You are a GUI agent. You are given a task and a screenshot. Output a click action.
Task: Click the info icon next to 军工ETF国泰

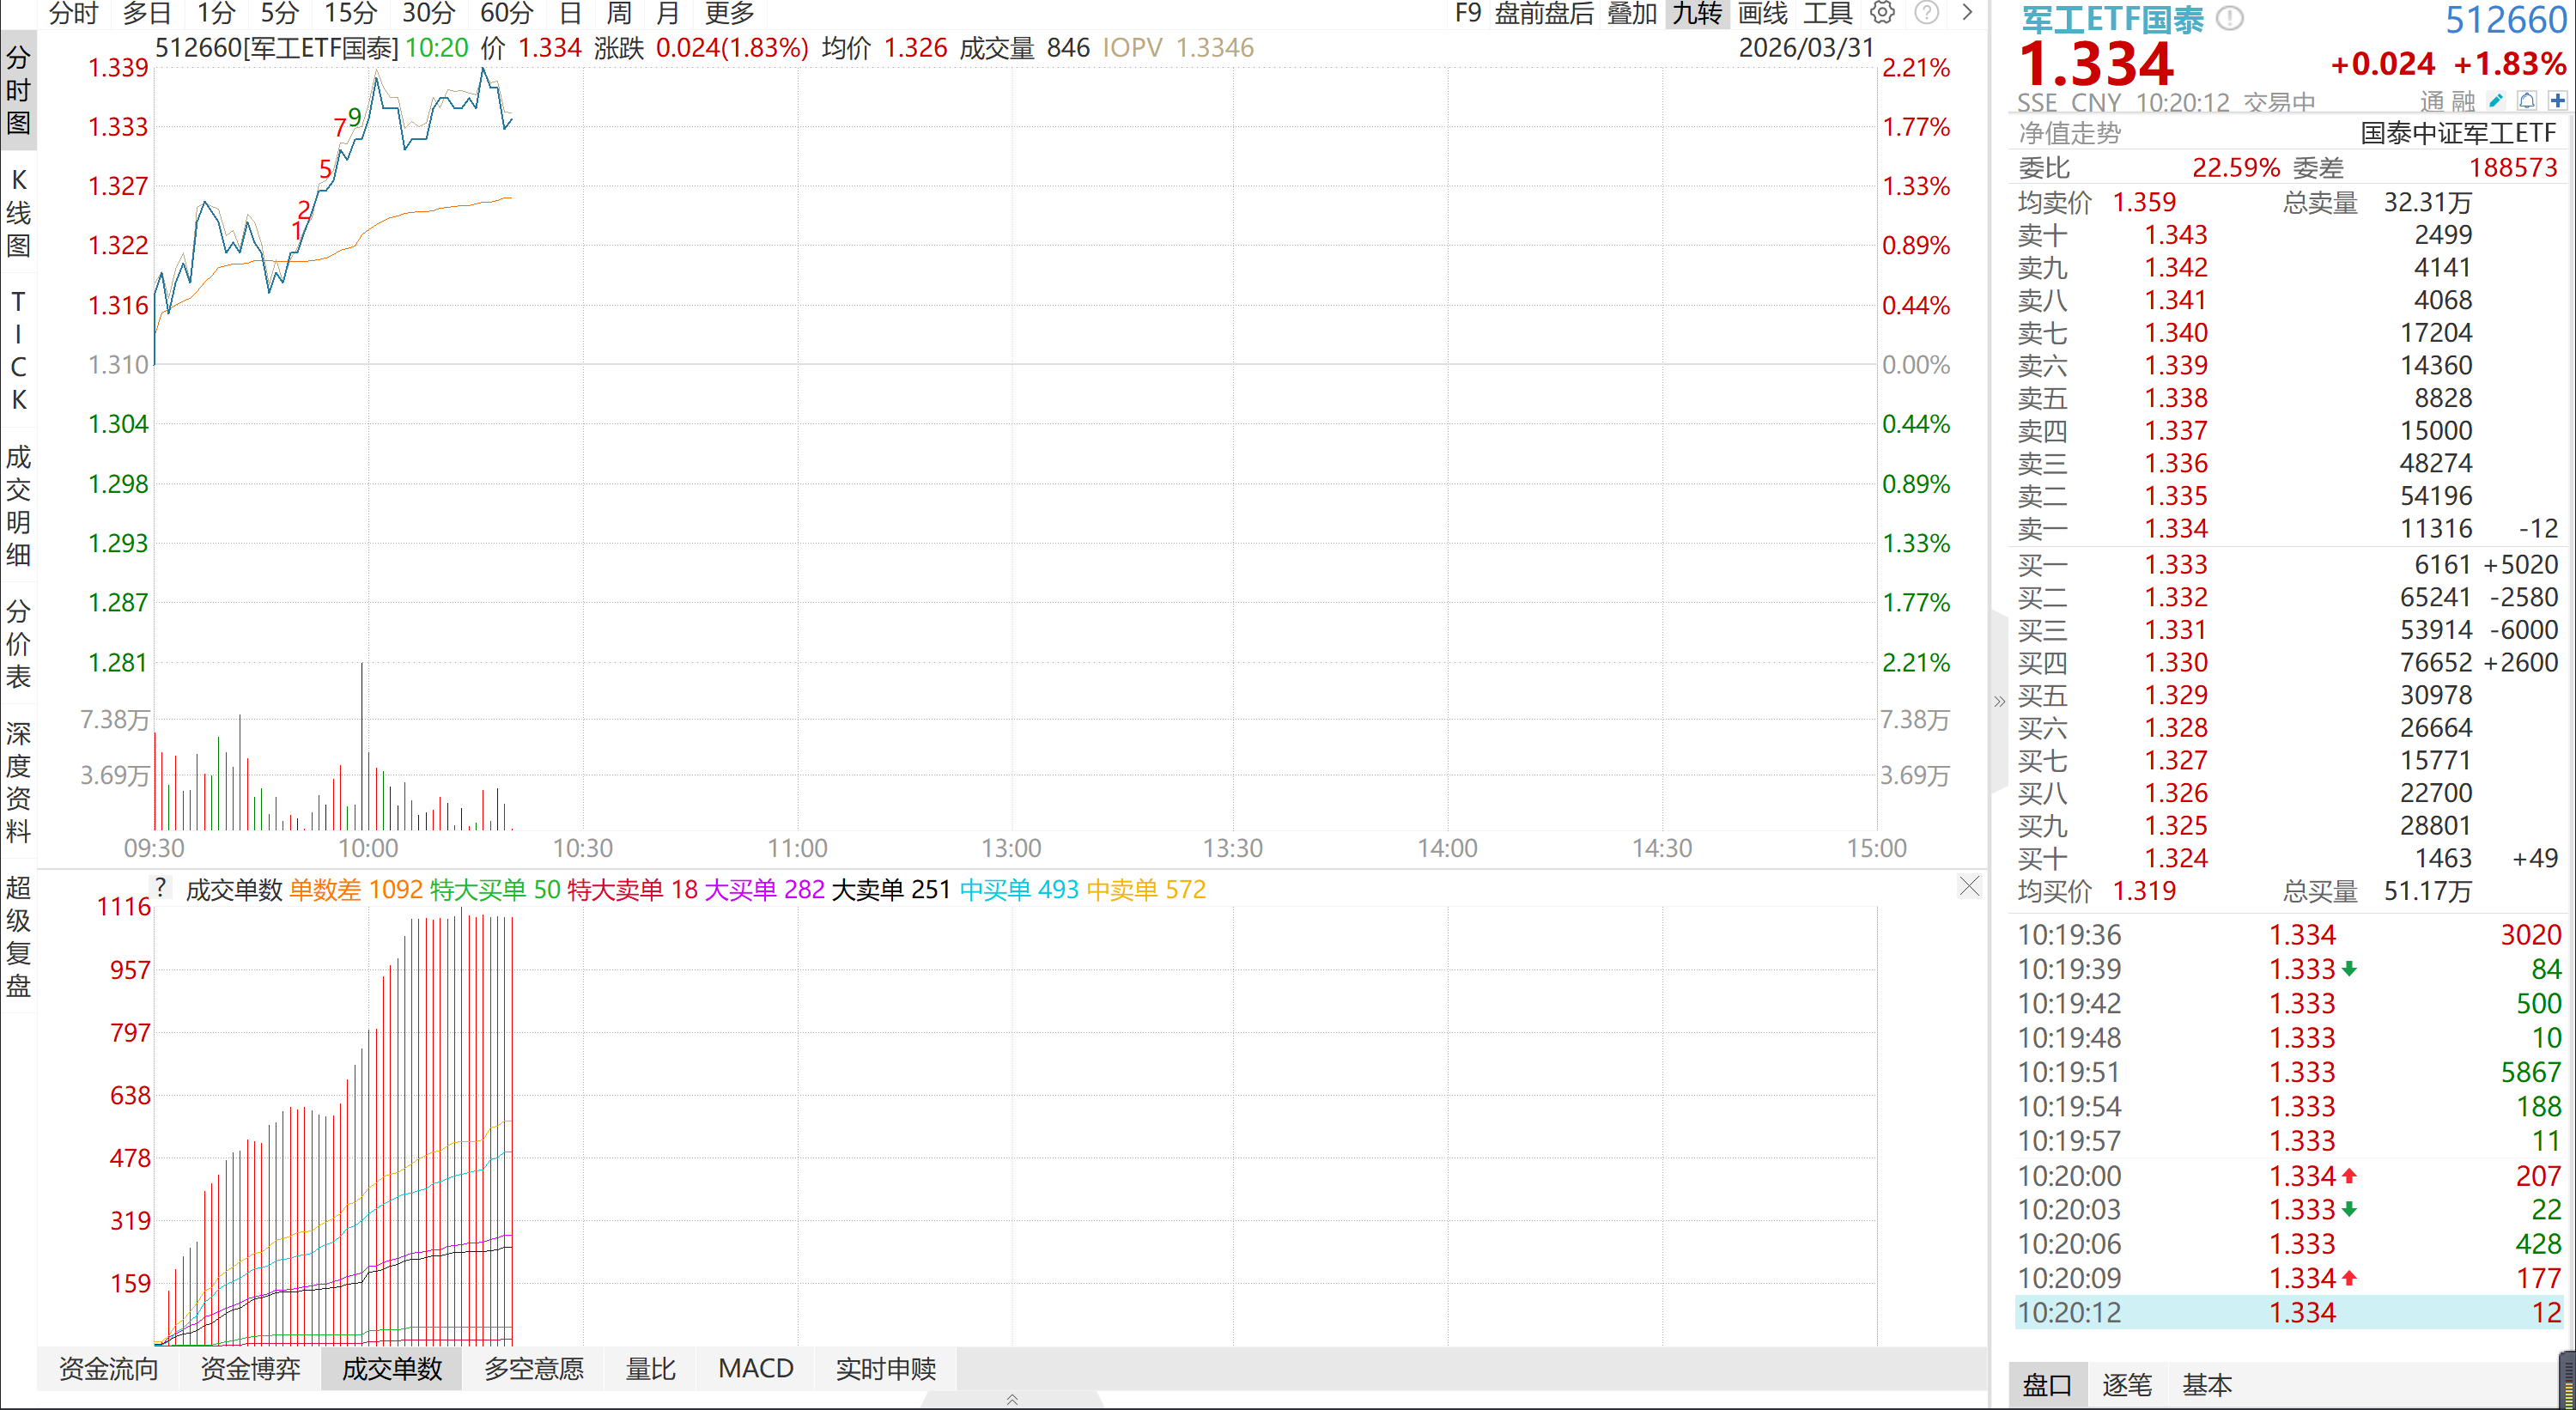pos(2228,17)
